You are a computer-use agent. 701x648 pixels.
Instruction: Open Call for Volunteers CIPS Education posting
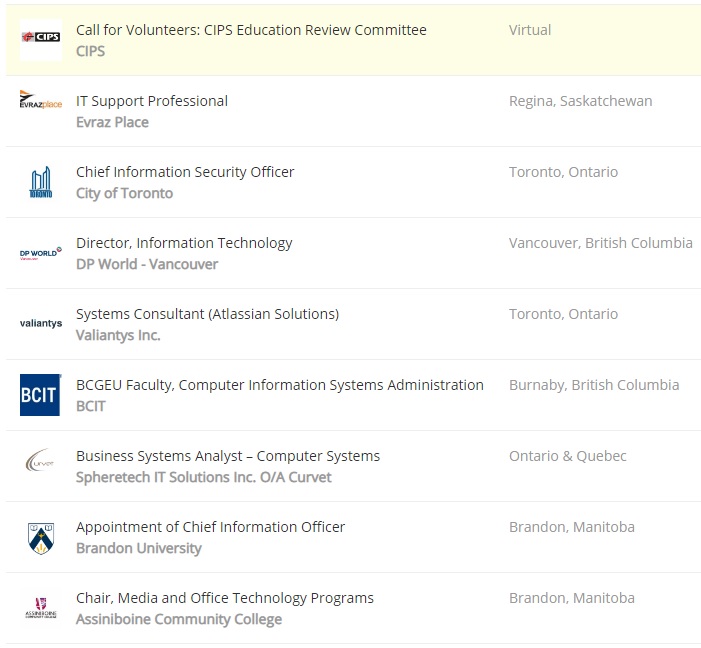[x=251, y=30]
